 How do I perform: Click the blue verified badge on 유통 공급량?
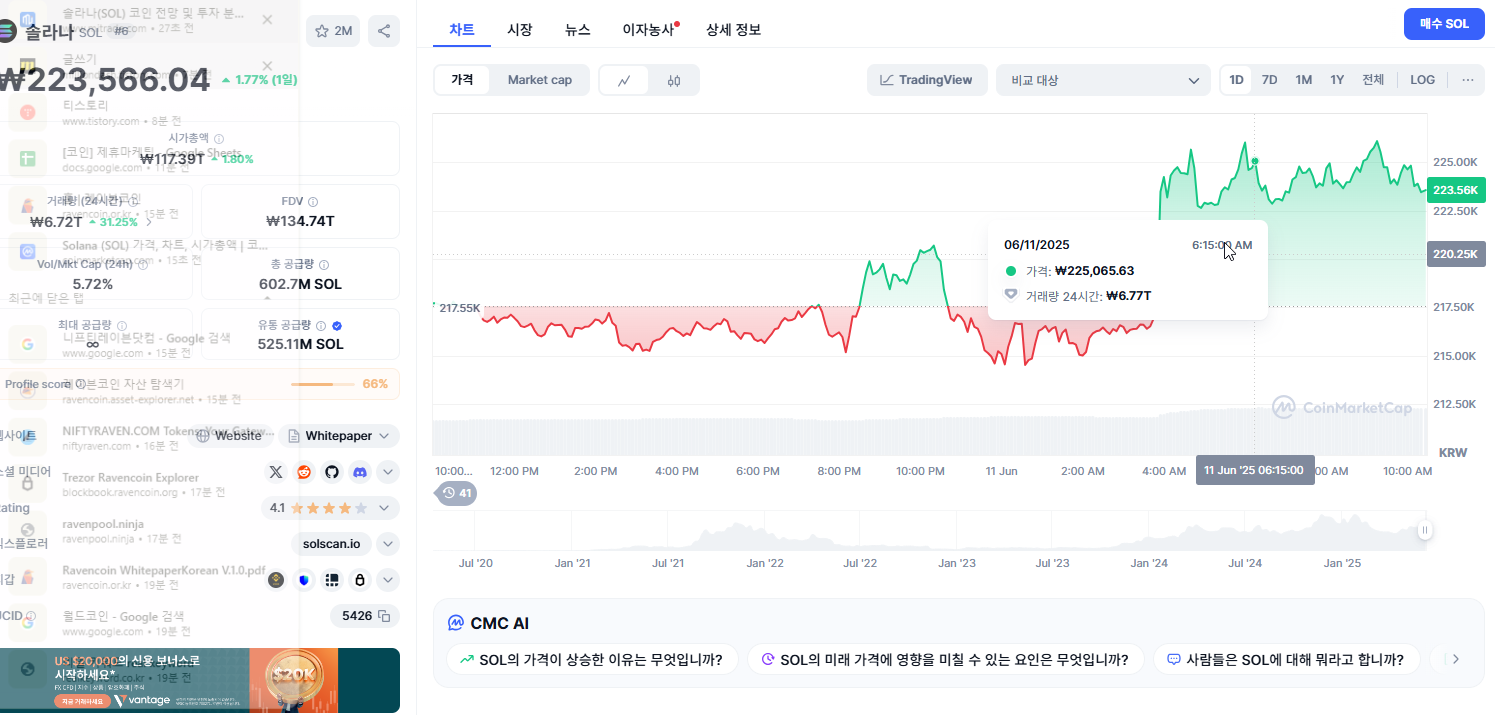point(337,326)
